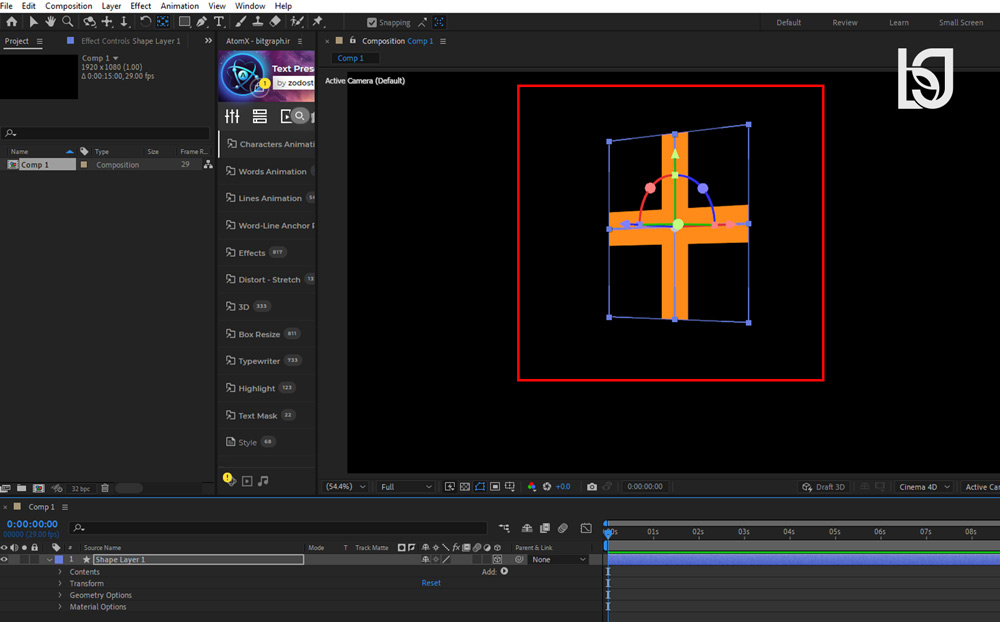1000x622 pixels.
Task: Click the AtomX music note icon
Action: 263,480
